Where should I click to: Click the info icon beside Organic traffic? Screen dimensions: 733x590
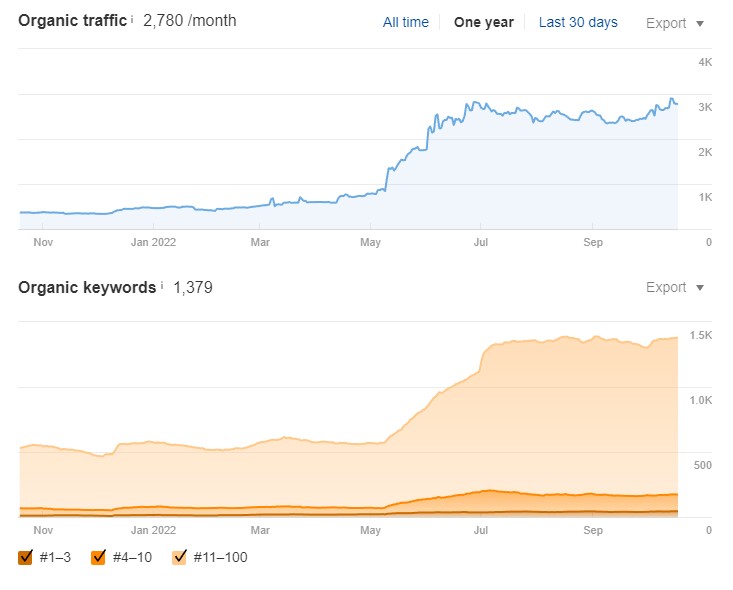pyautogui.click(x=133, y=19)
